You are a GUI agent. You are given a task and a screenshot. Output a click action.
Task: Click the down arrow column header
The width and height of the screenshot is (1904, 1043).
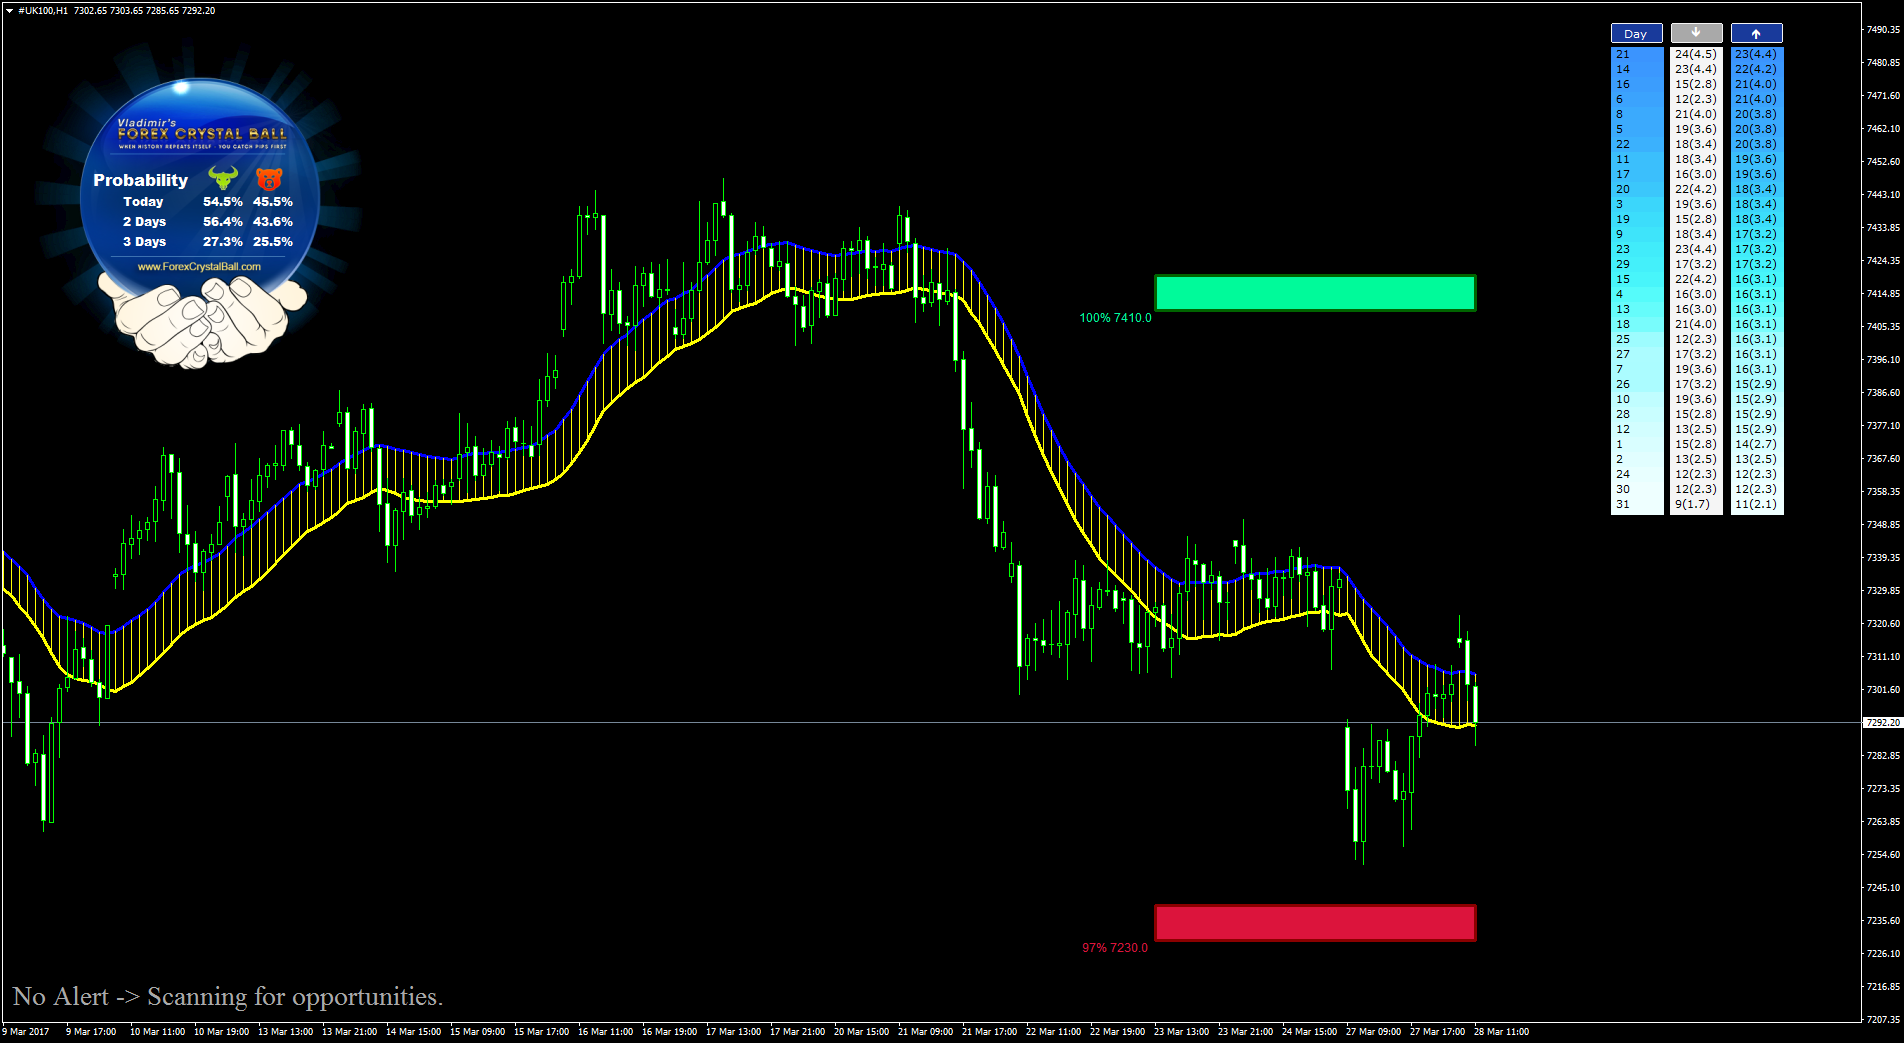tap(1696, 33)
